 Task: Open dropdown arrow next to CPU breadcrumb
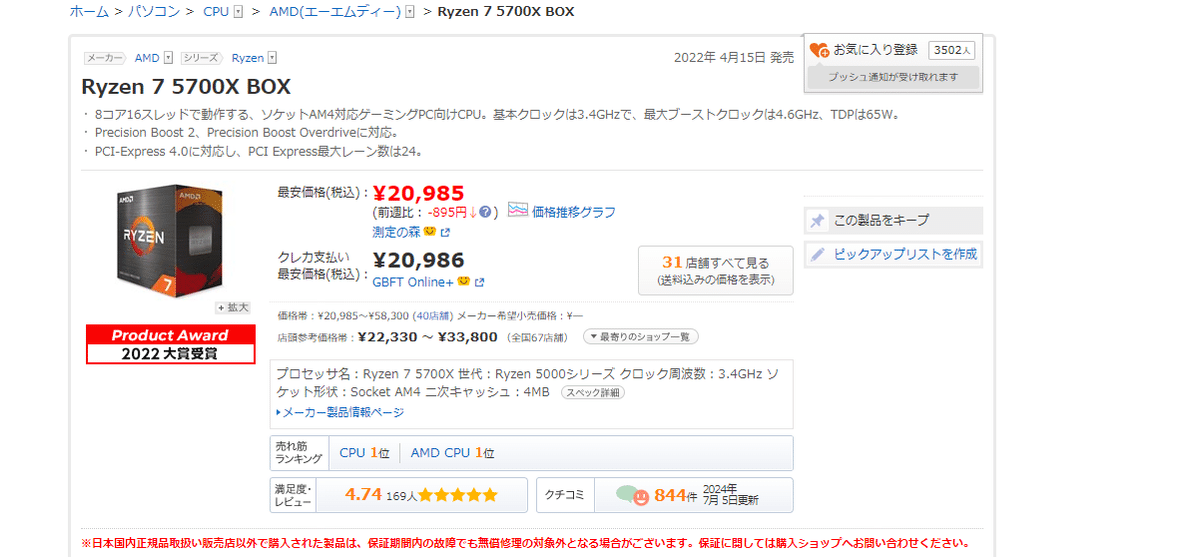pyautogui.click(x=238, y=12)
